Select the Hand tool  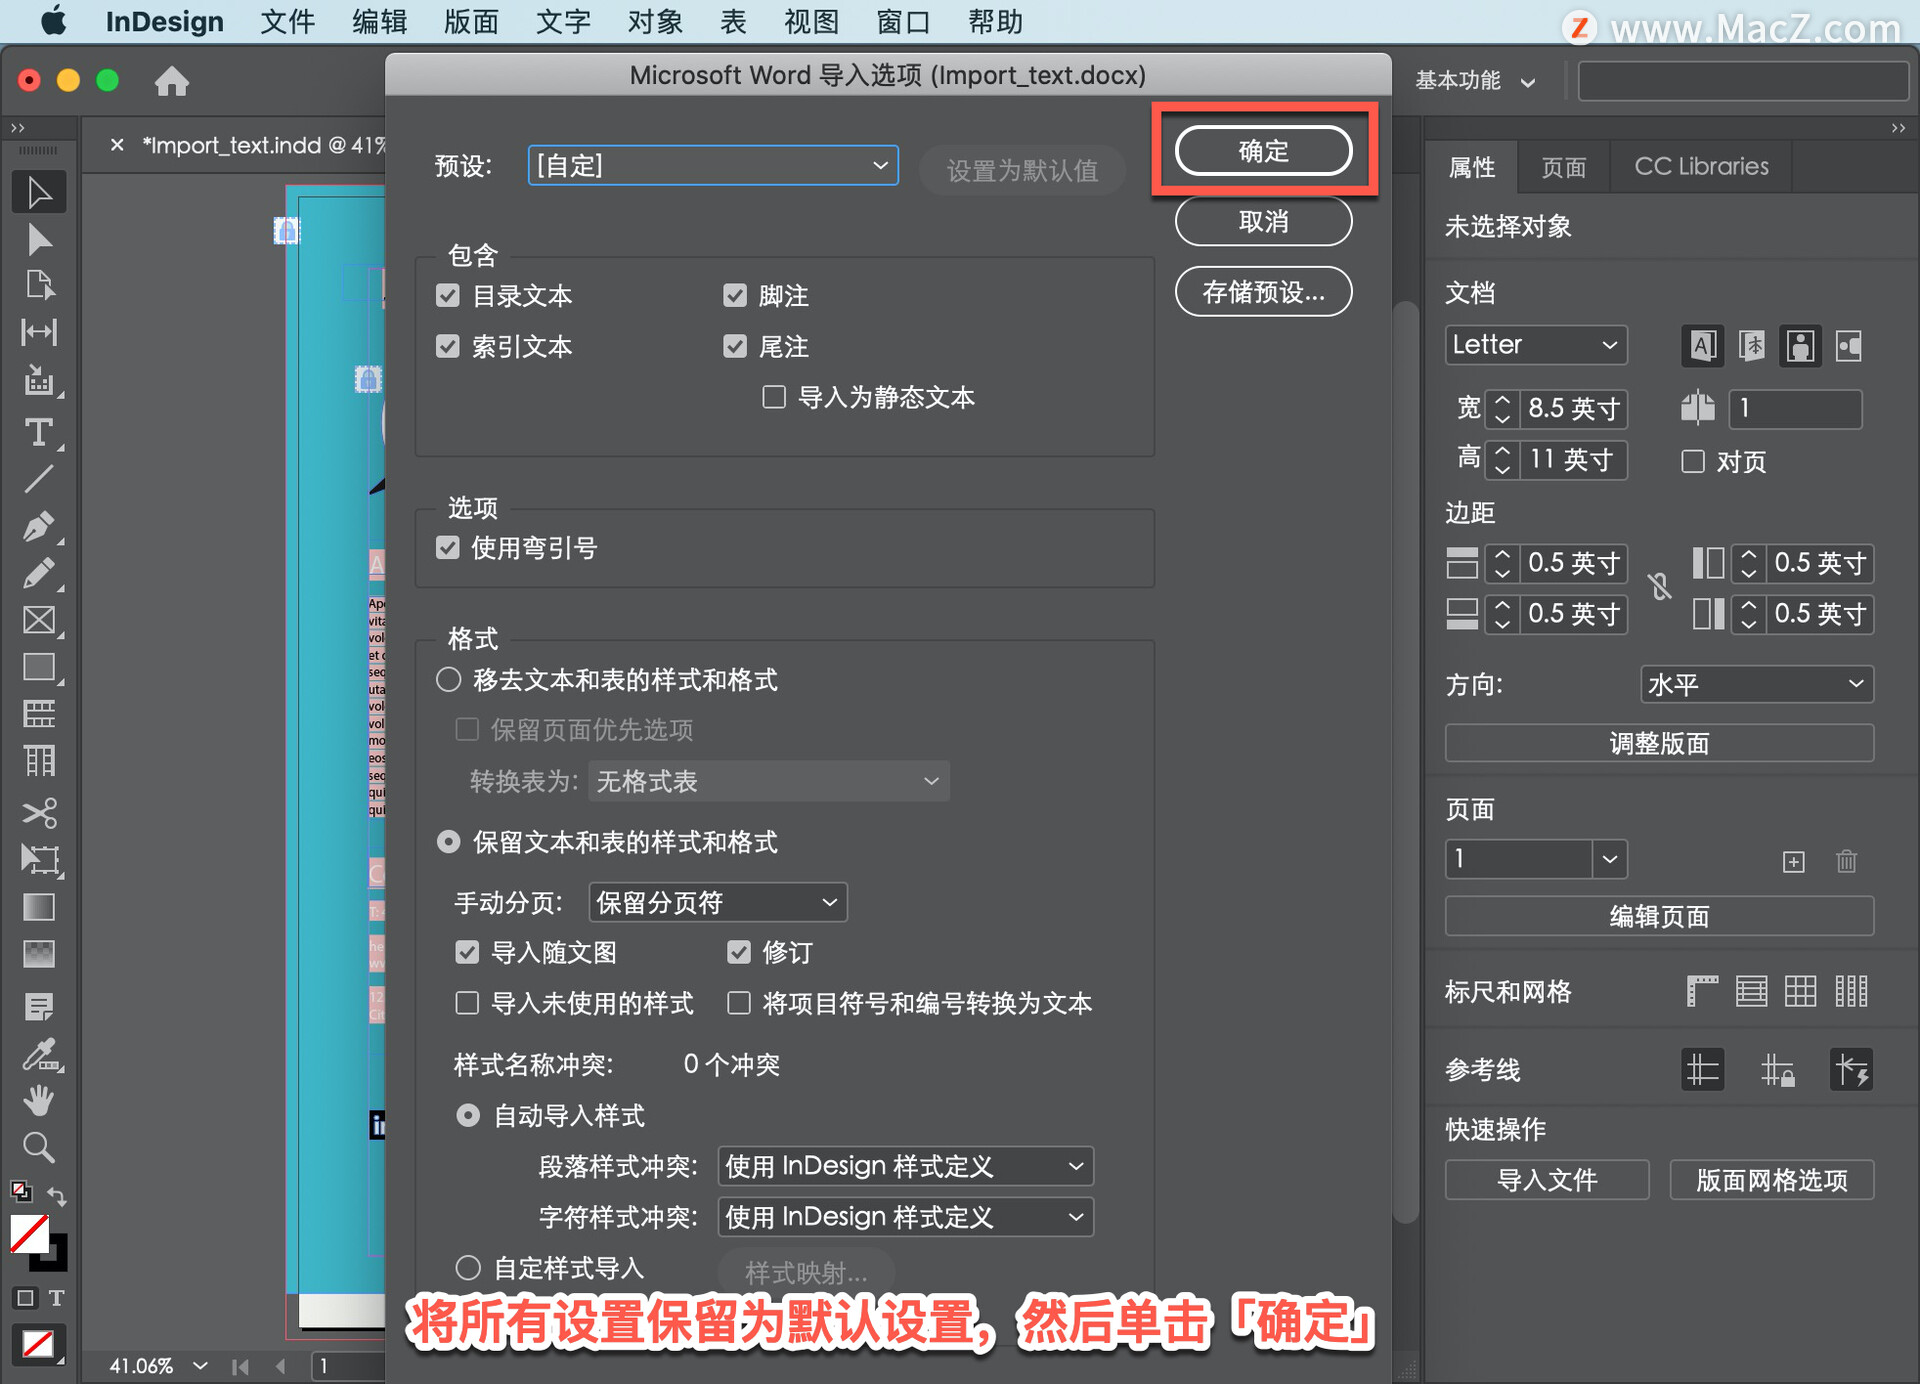[38, 1100]
